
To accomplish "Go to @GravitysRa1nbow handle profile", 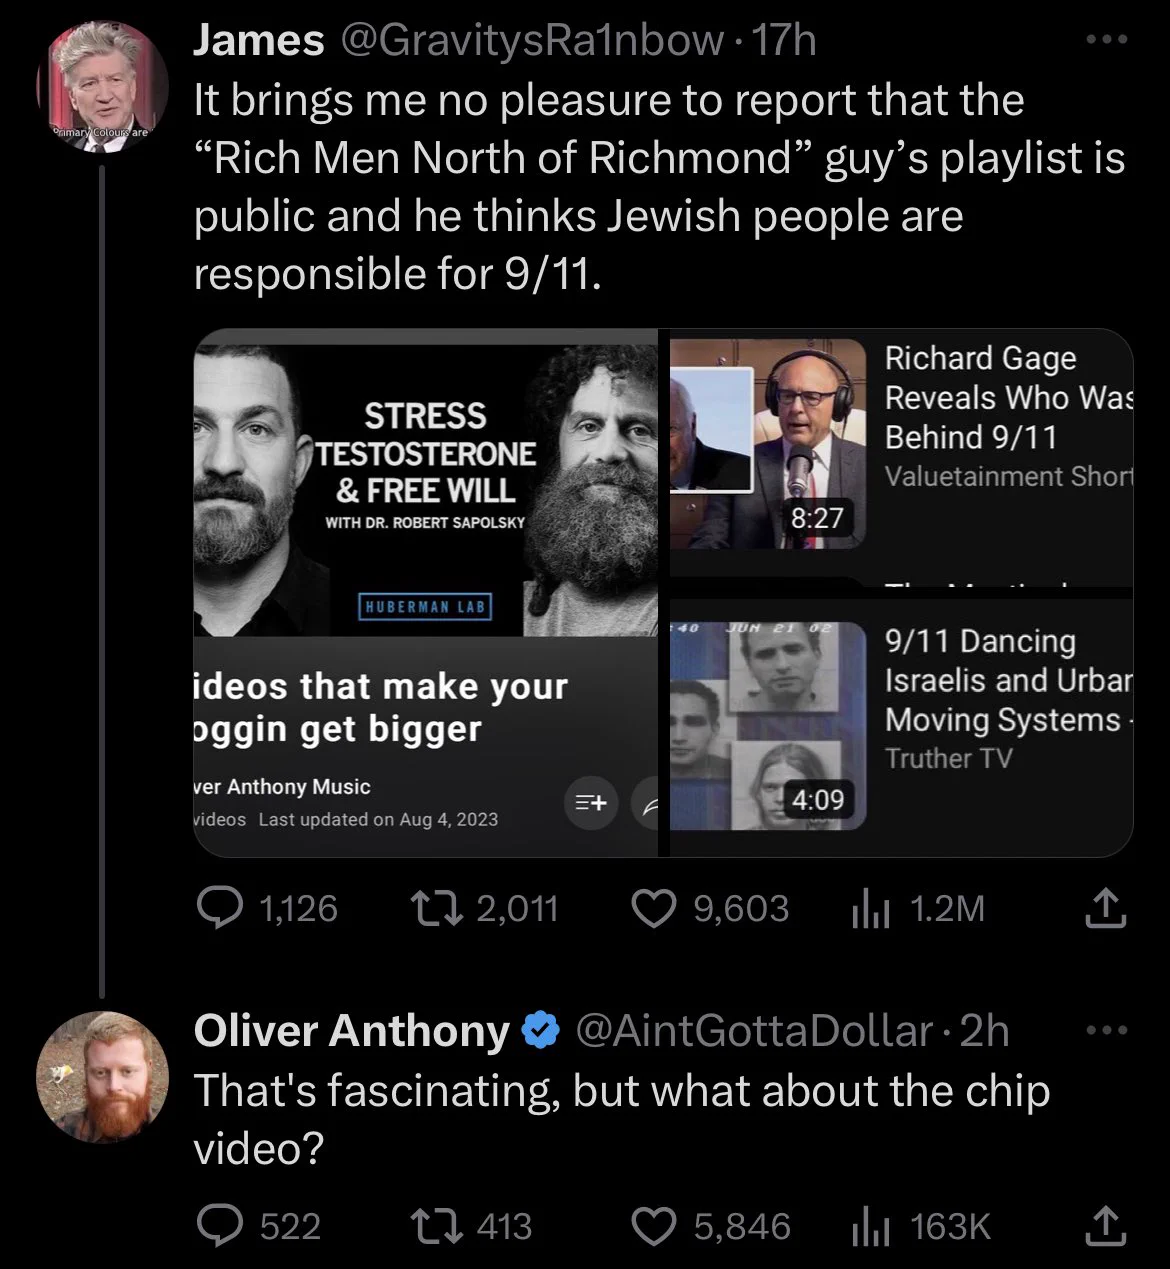I will tap(532, 40).
